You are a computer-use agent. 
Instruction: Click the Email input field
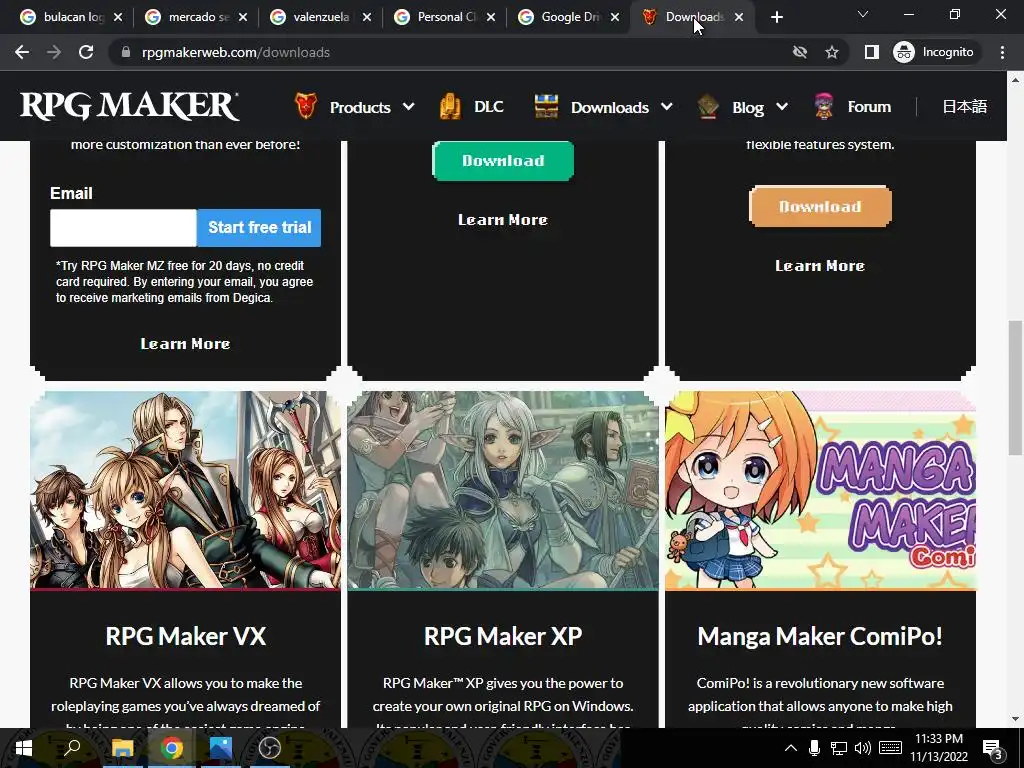point(123,227)
